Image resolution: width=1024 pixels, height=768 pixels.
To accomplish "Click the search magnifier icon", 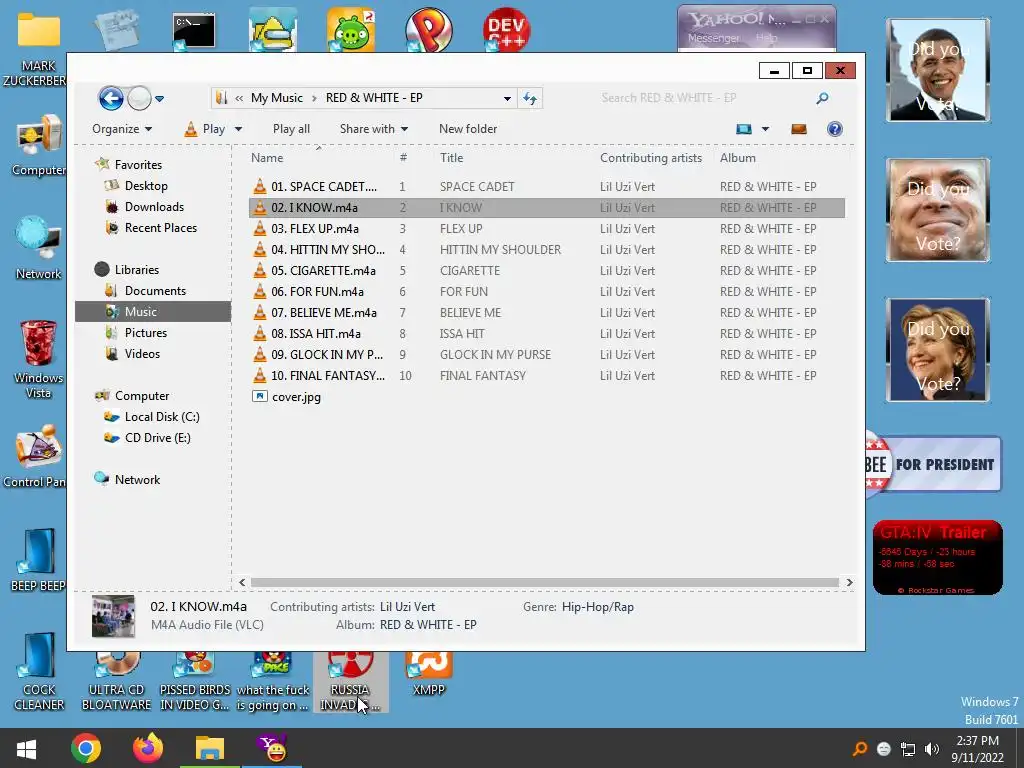I will (822, 98).
